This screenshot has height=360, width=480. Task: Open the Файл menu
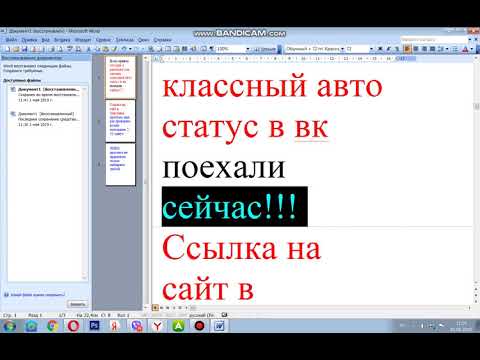11,40
